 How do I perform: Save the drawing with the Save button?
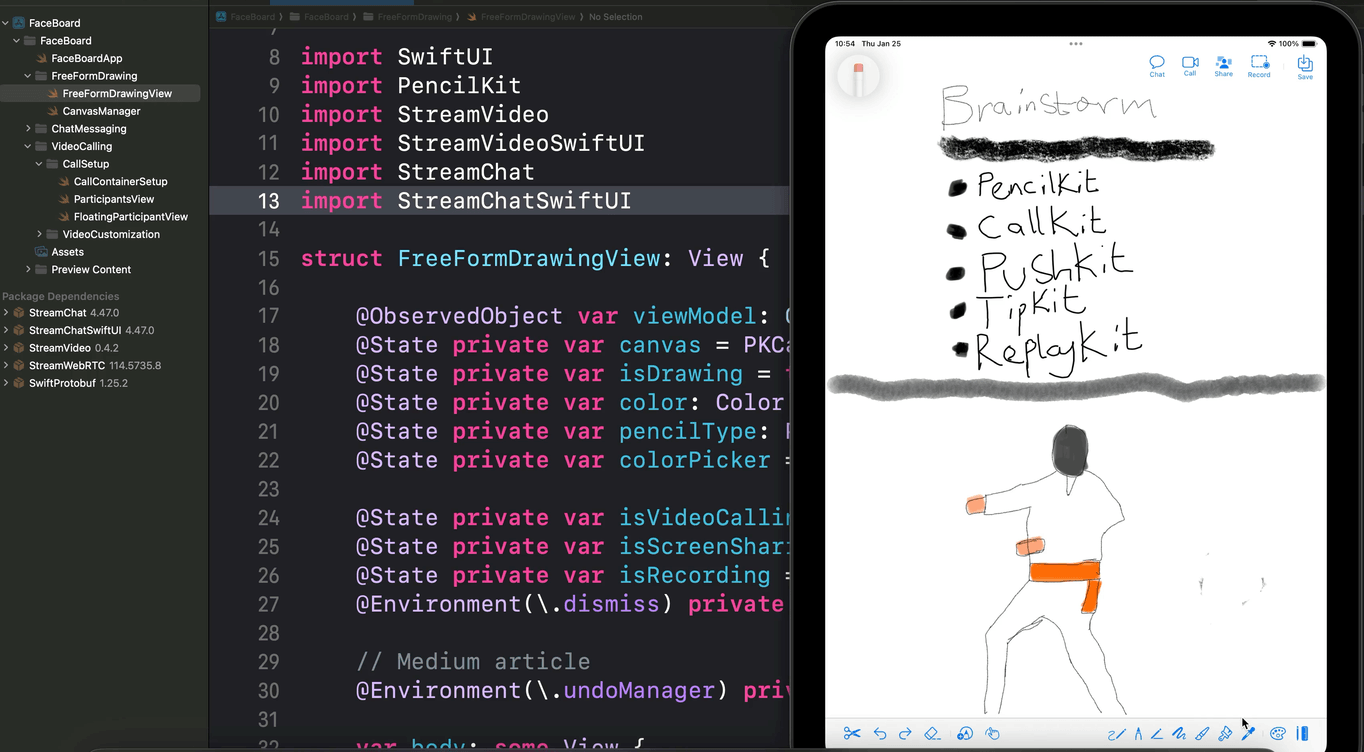pyautogui.click(x=1305, y=65)
